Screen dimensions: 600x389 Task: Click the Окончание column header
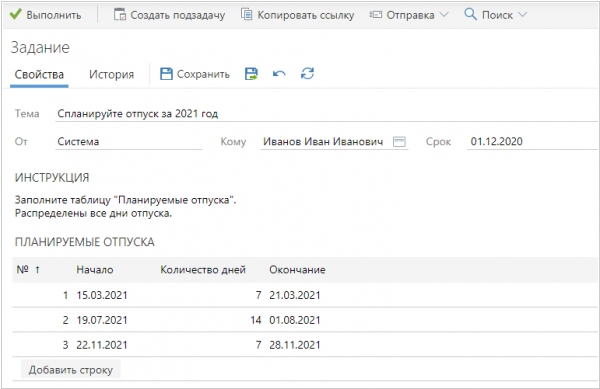click(297, 270)
